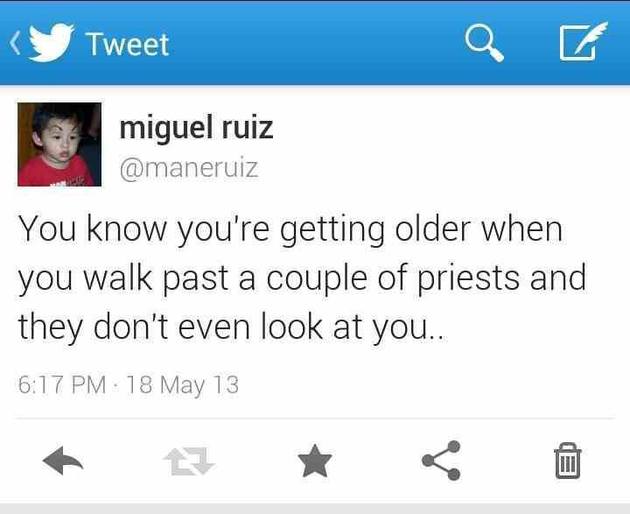Click the gray strip below the tweet

tap(315, 508)
